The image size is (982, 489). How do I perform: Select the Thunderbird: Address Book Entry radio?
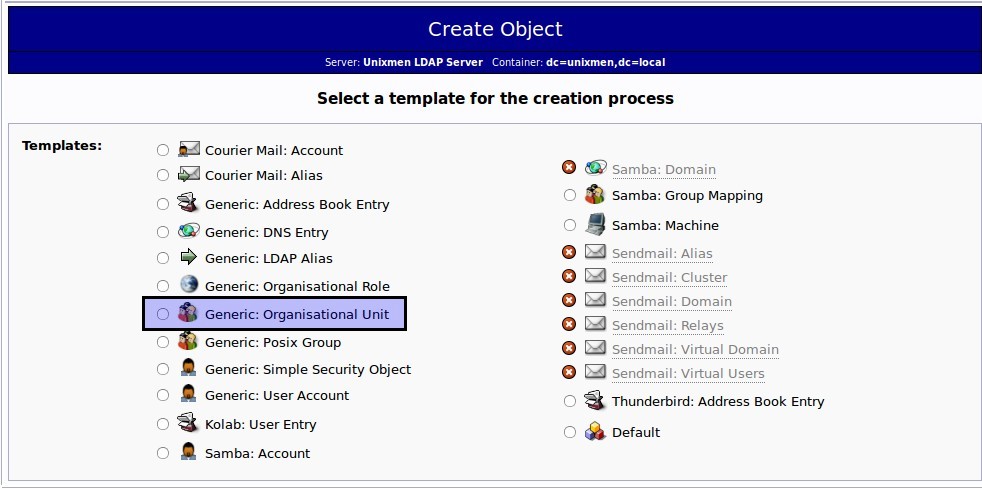pyautogui.click(x=569, y=401)
